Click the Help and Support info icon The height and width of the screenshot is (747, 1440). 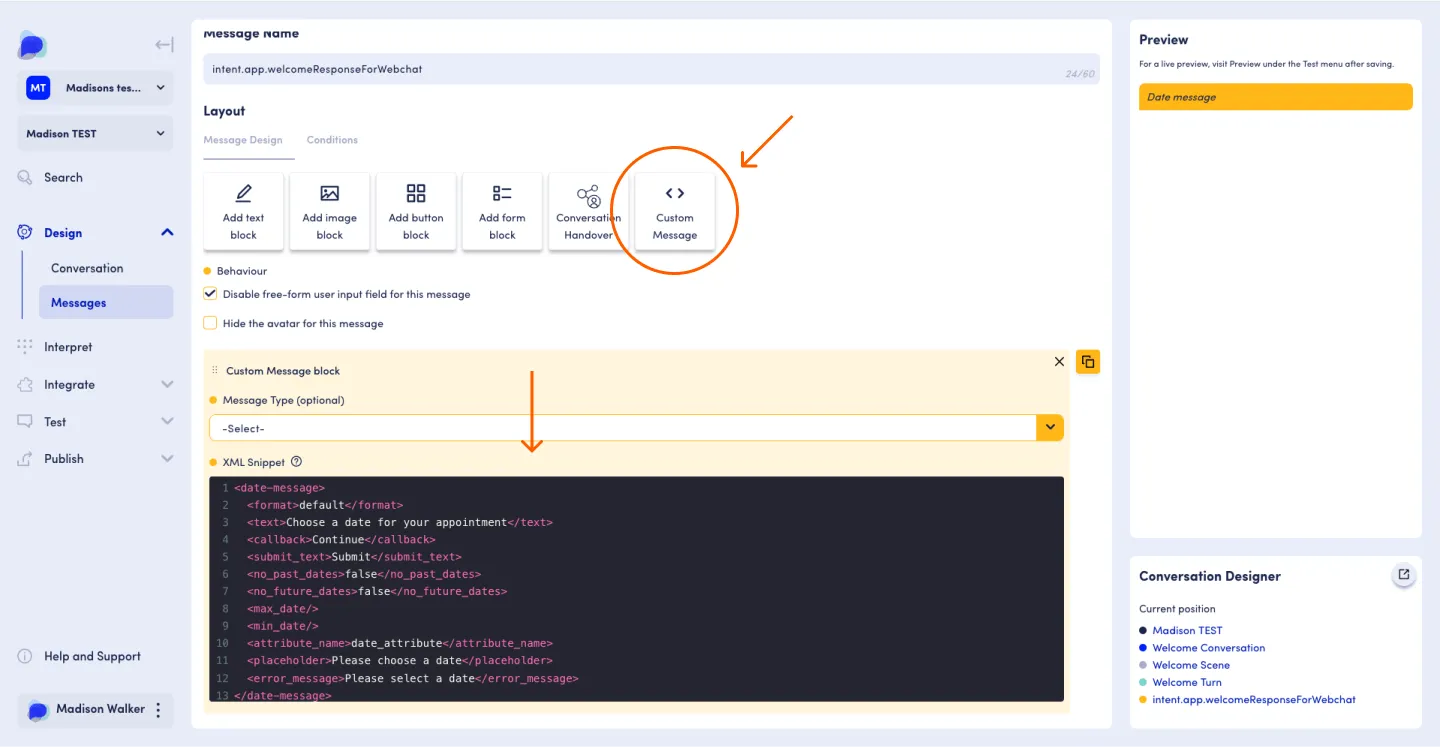click(25, 657)
